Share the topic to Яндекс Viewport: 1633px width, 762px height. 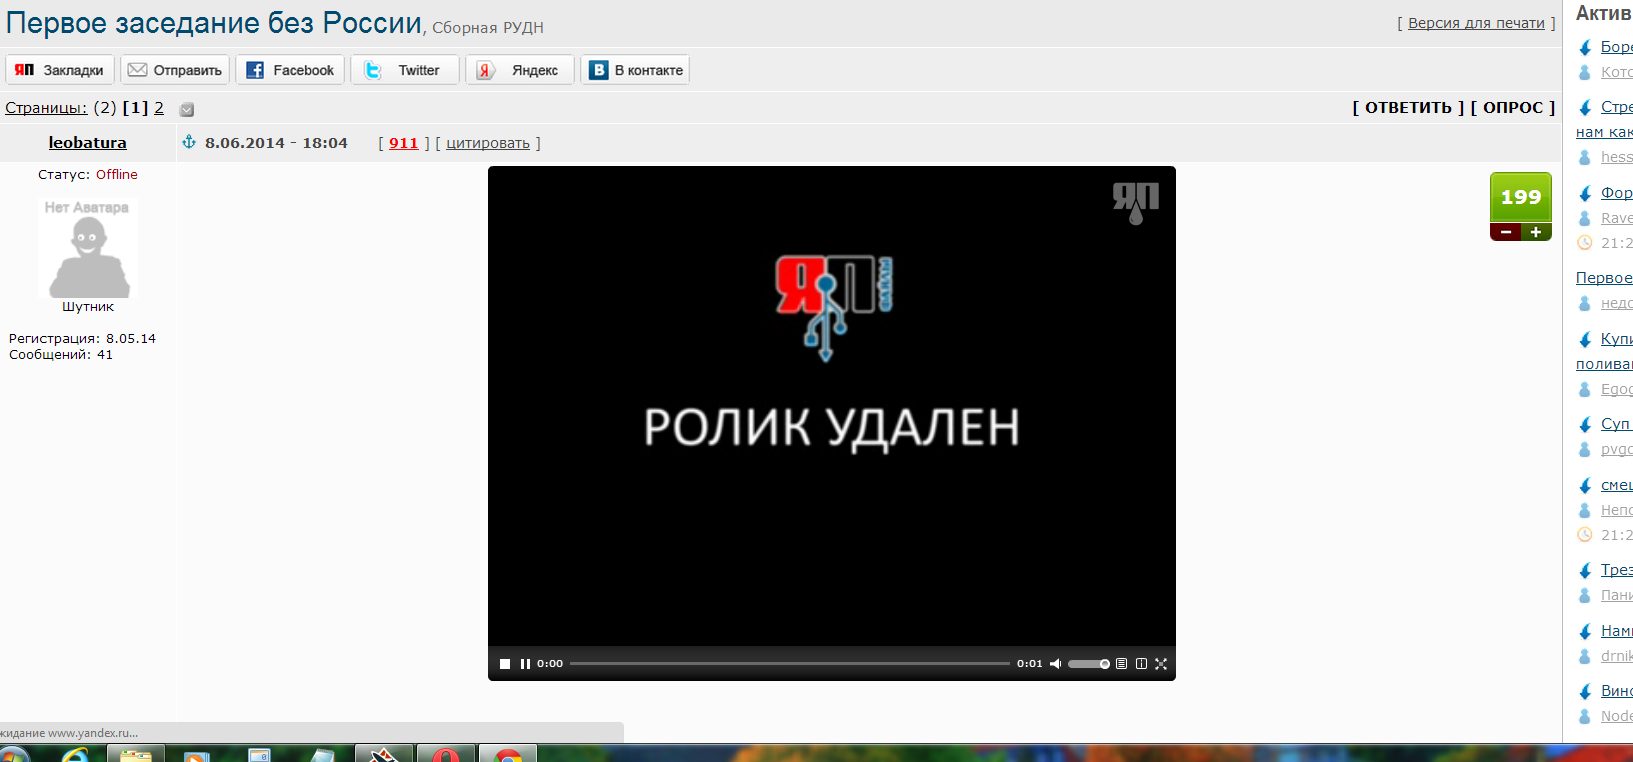[520, 70]
